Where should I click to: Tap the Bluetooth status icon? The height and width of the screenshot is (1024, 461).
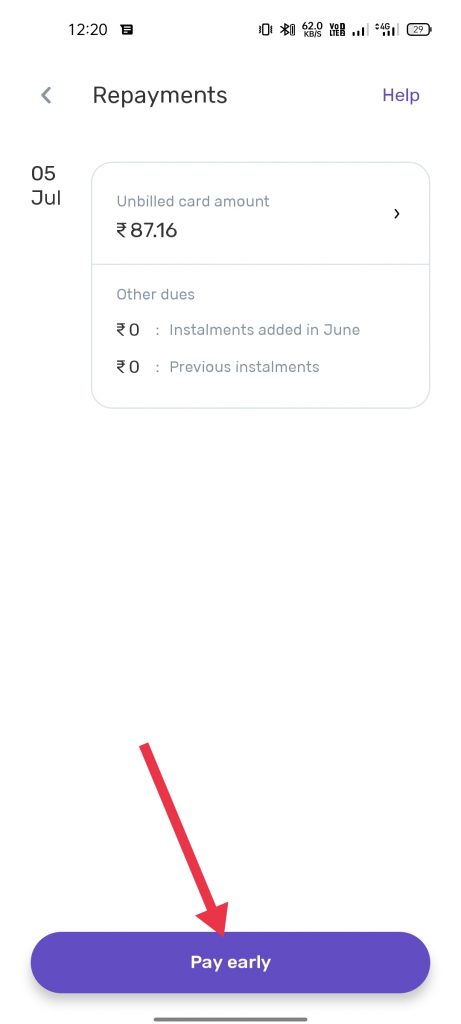pos(287,29)
